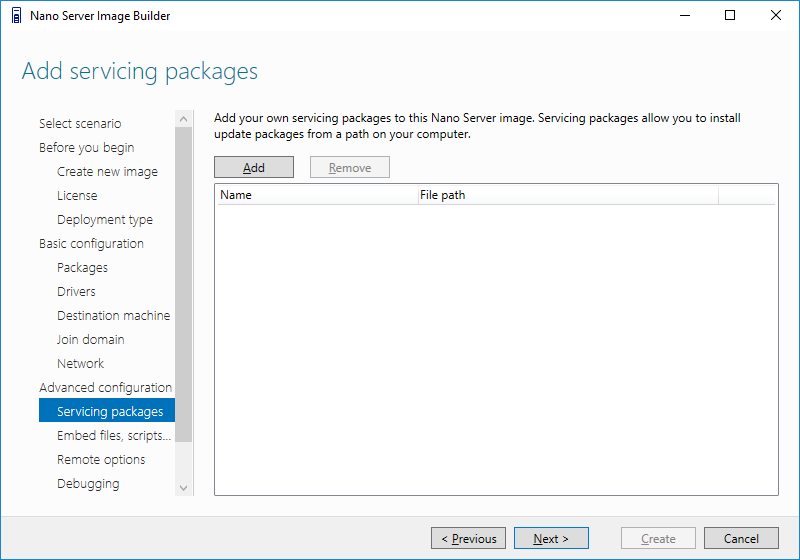Close the Nano Server Image Builder window

coord(776,15)
